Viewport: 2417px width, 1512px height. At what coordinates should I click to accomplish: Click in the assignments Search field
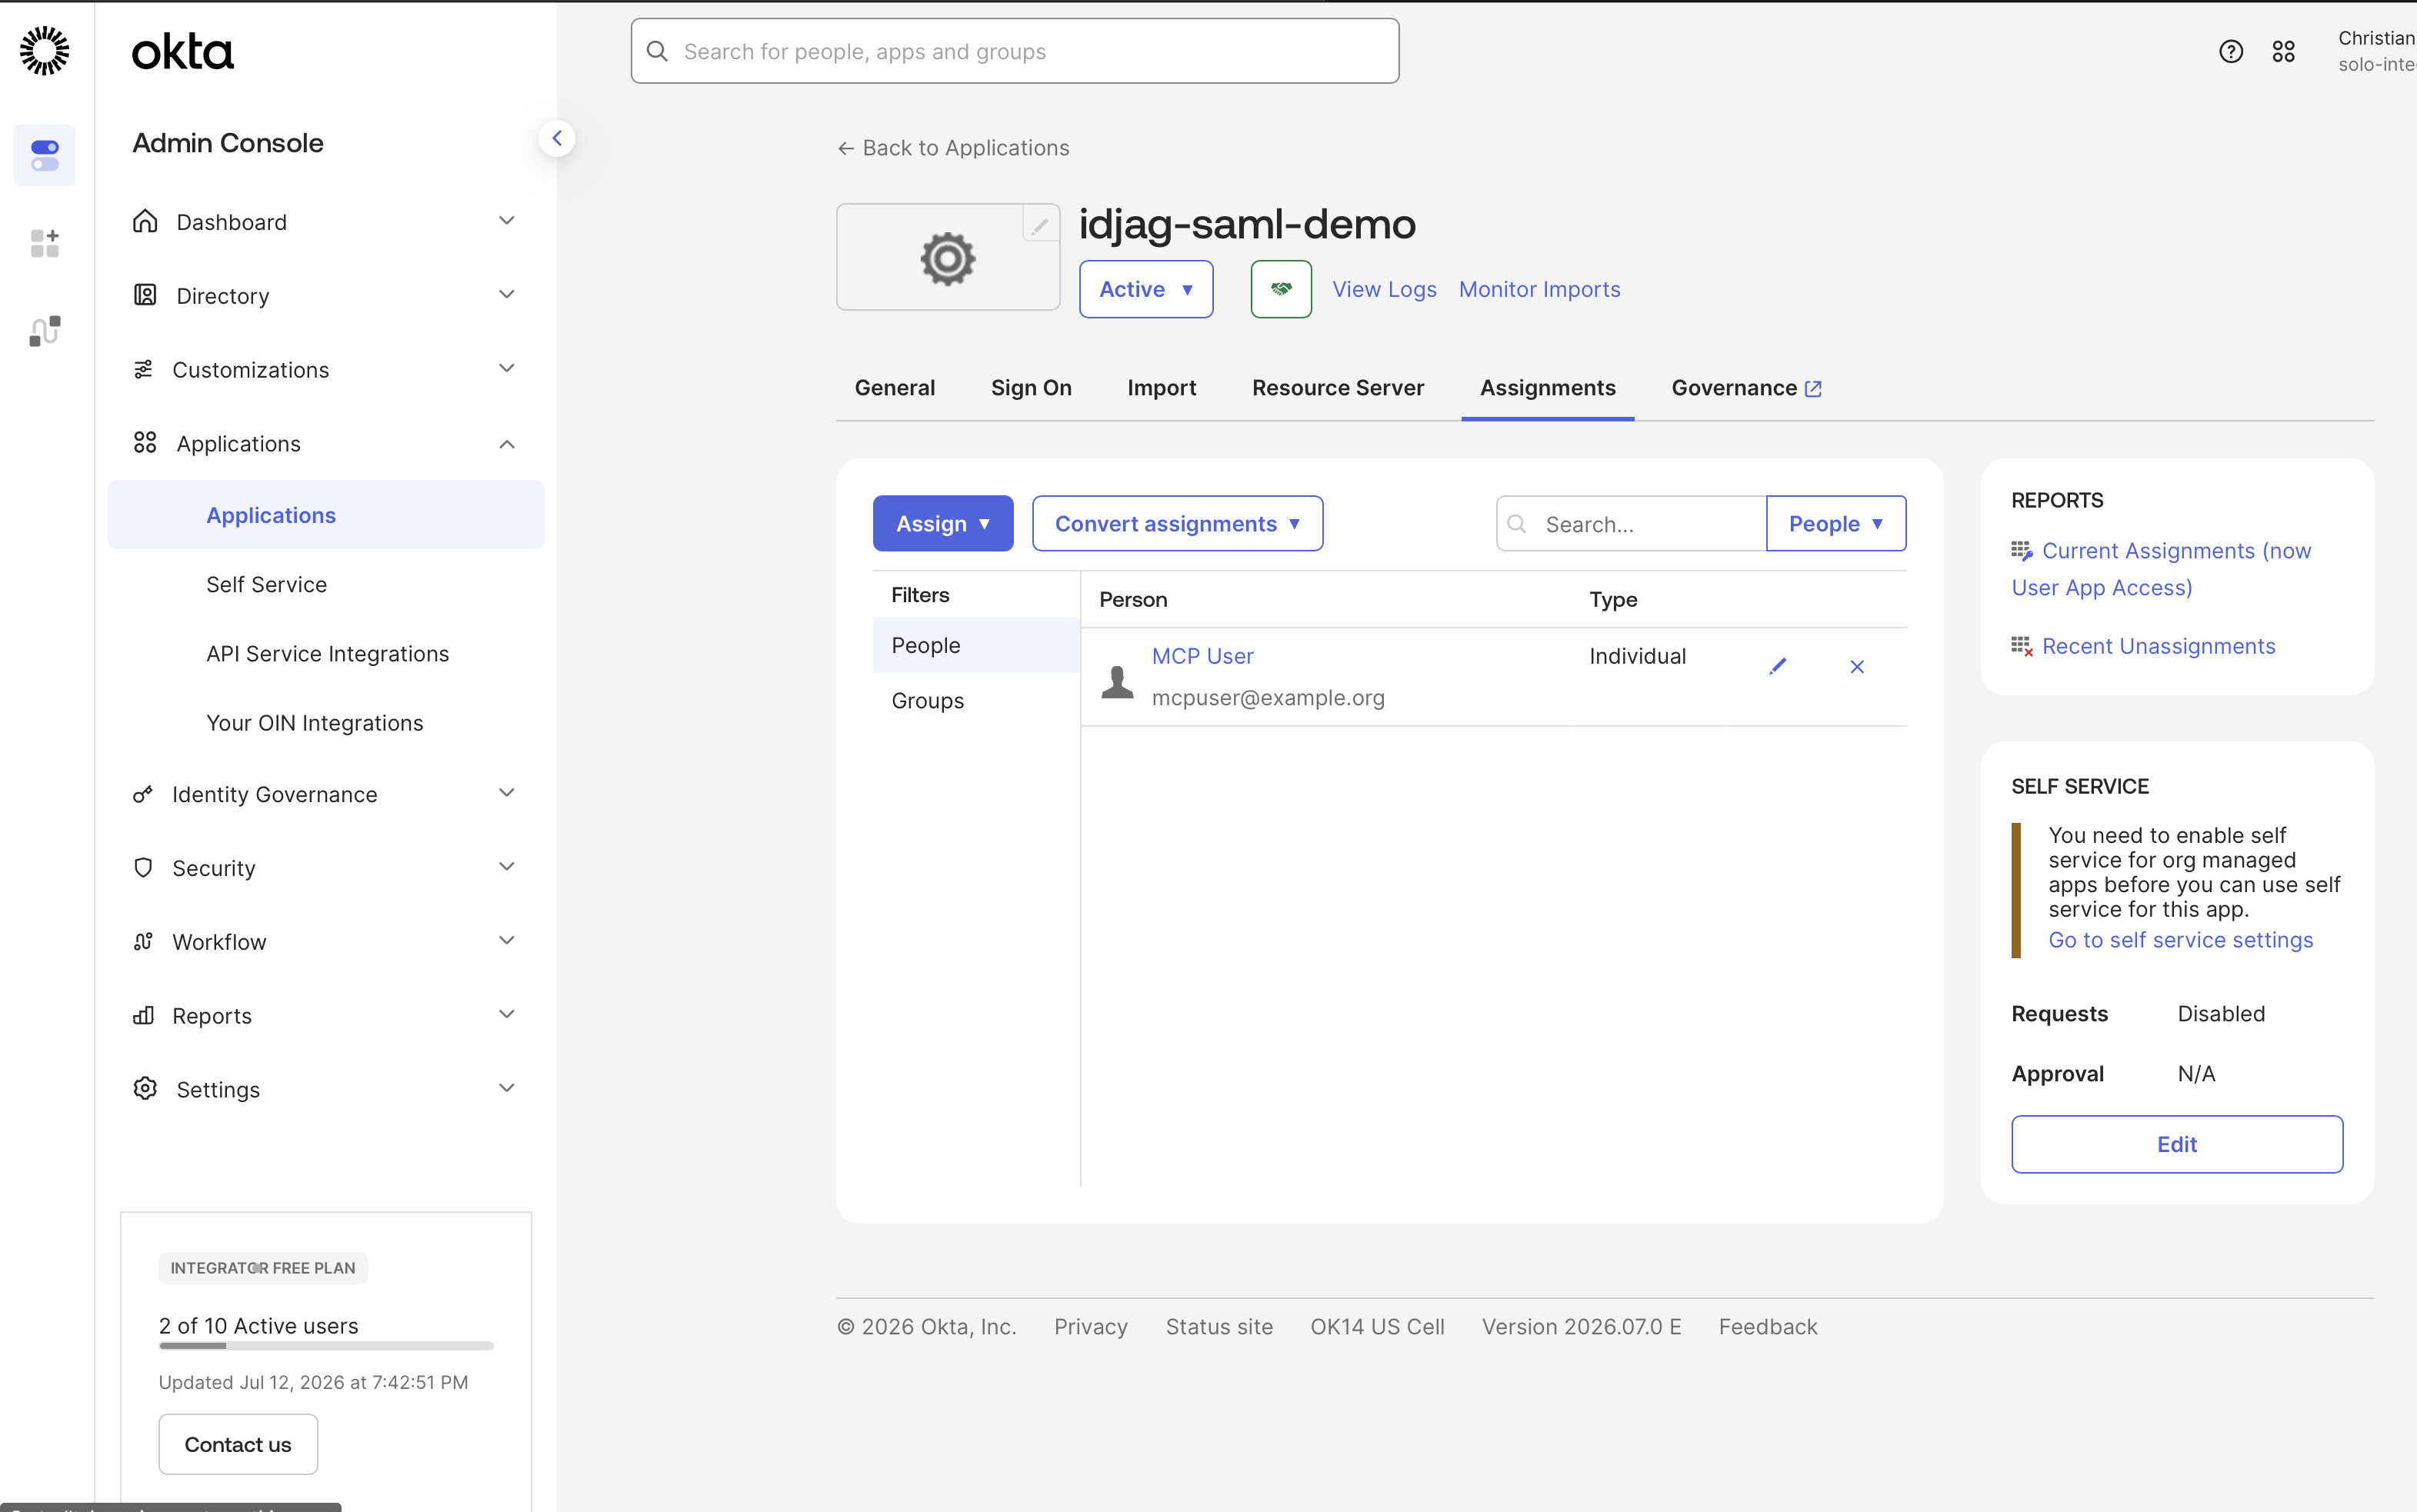(x=1632, y=523)
